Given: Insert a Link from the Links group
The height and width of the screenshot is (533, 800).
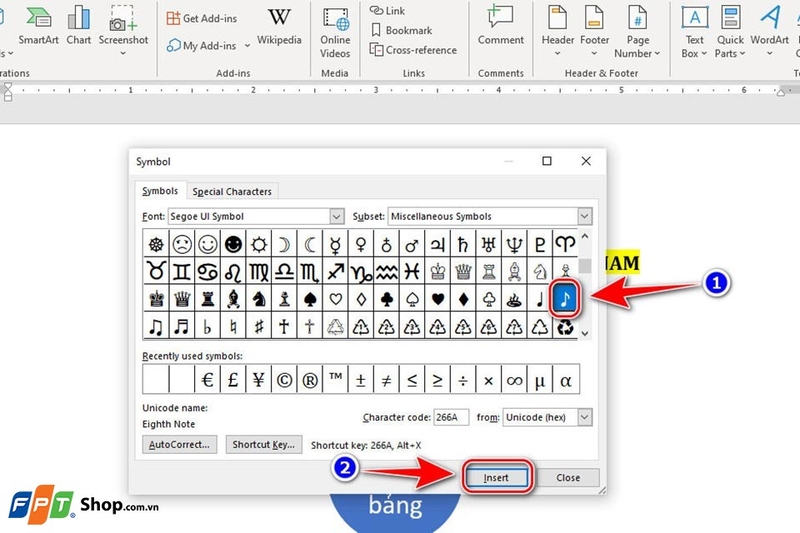Looking at the screenshot, I should (387, 11).
